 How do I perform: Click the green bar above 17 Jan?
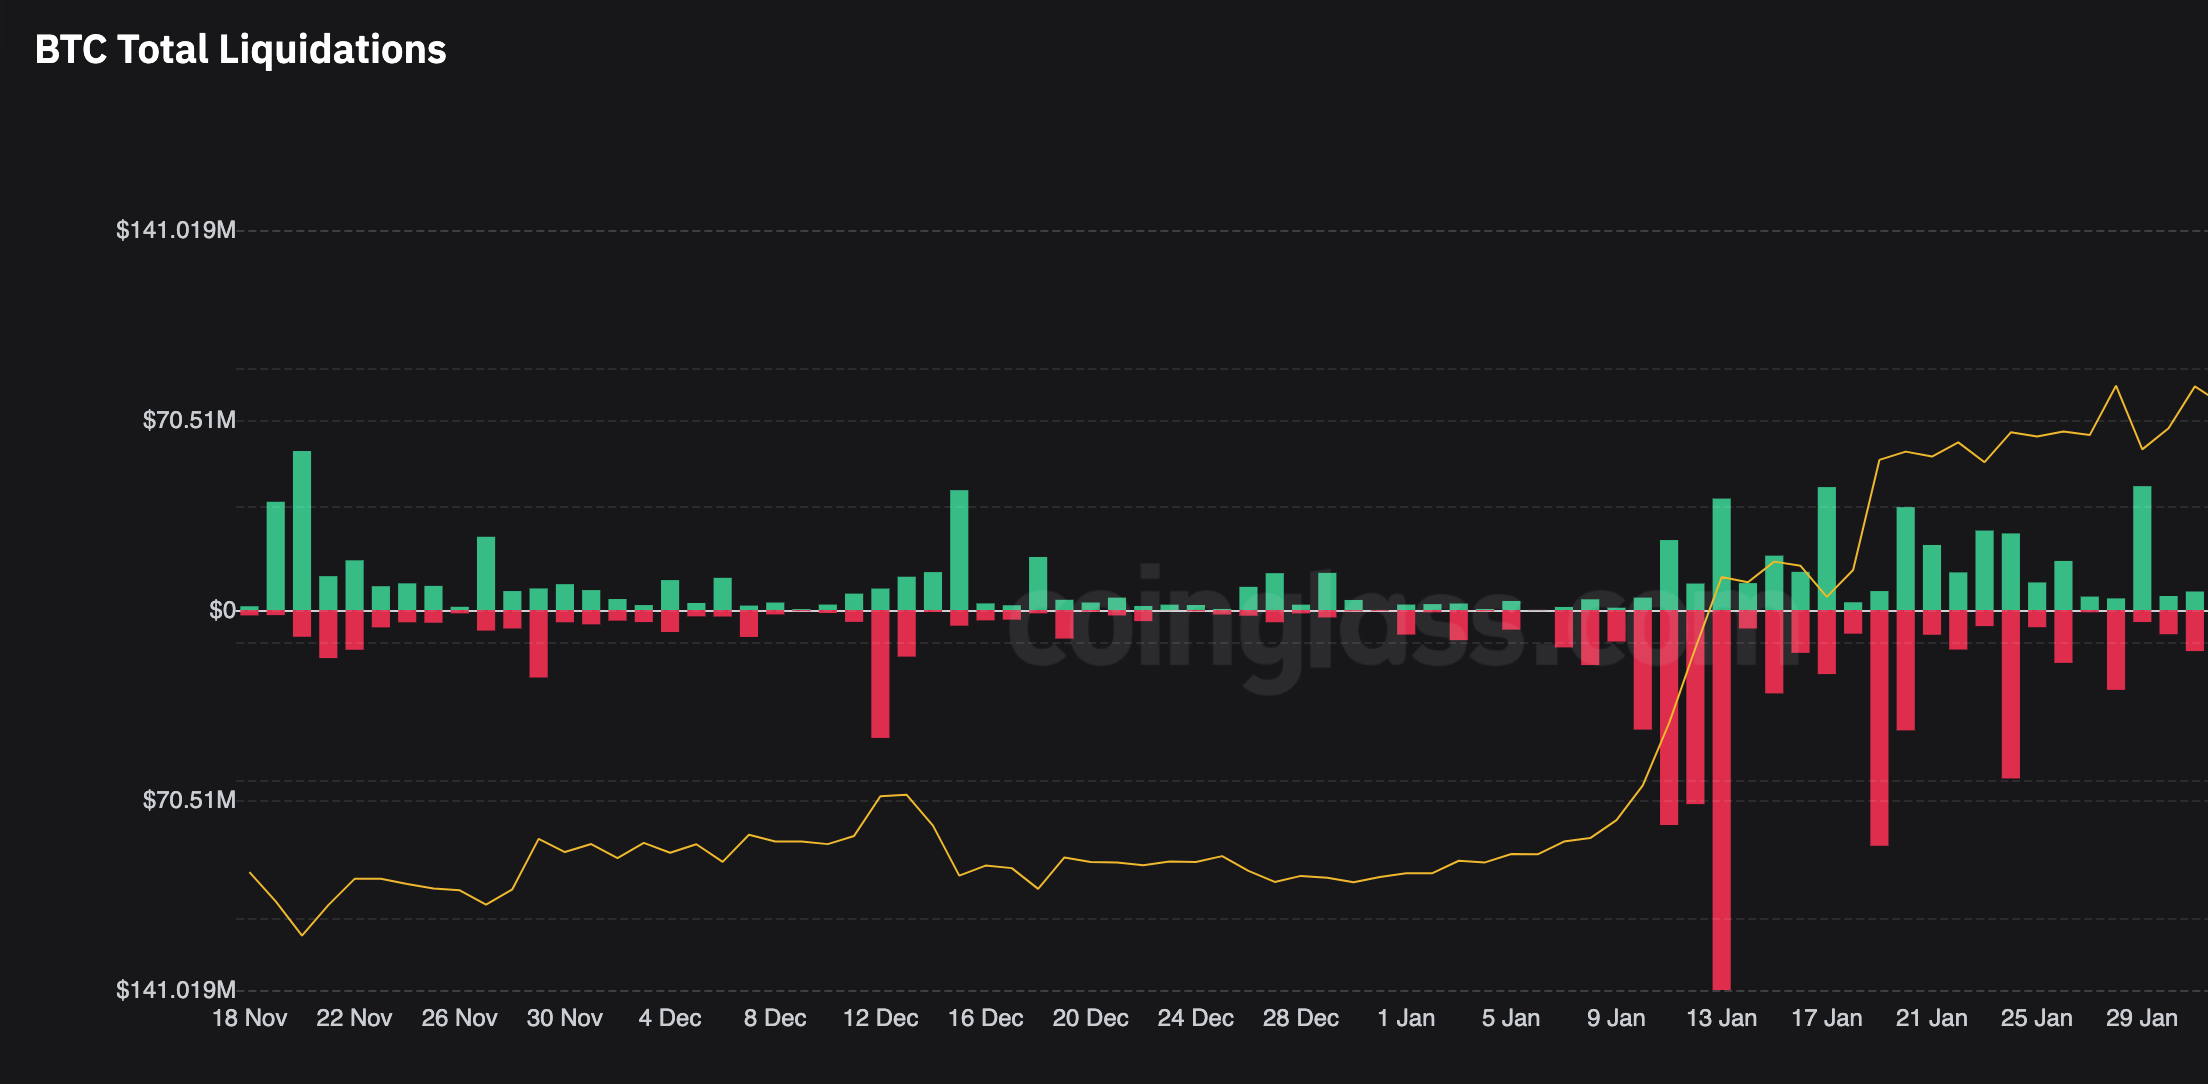(x=1826, y=548)
